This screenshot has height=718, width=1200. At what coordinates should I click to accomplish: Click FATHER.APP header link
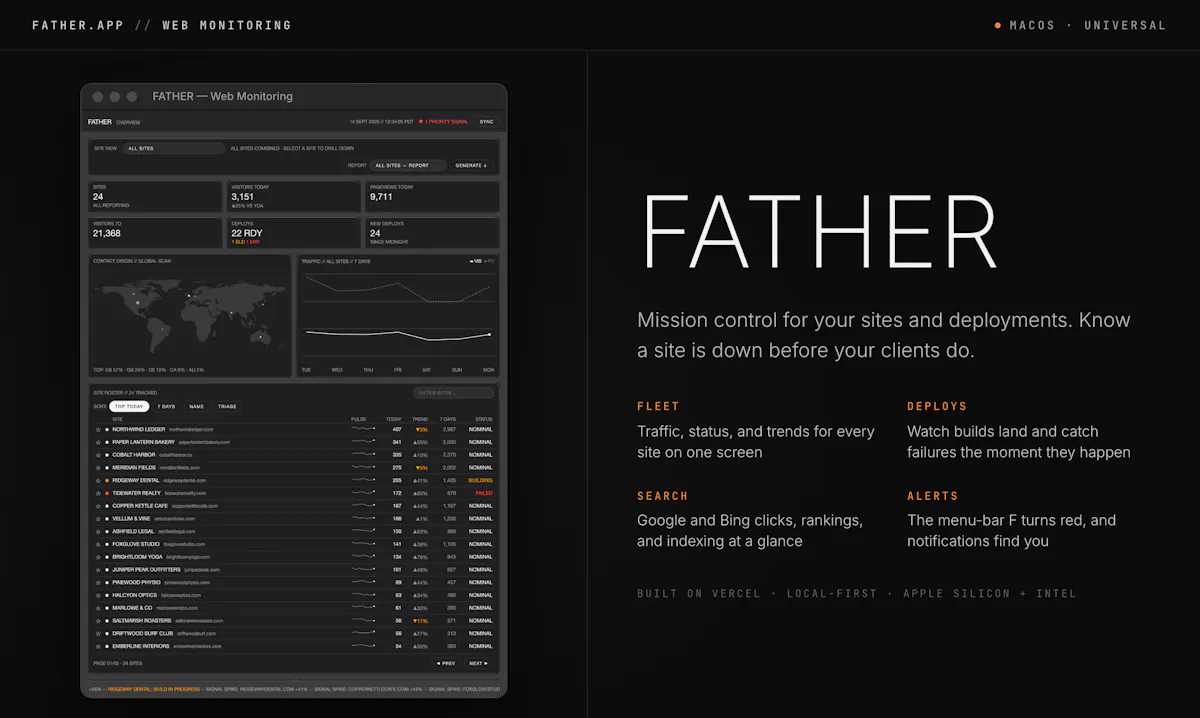78,25
